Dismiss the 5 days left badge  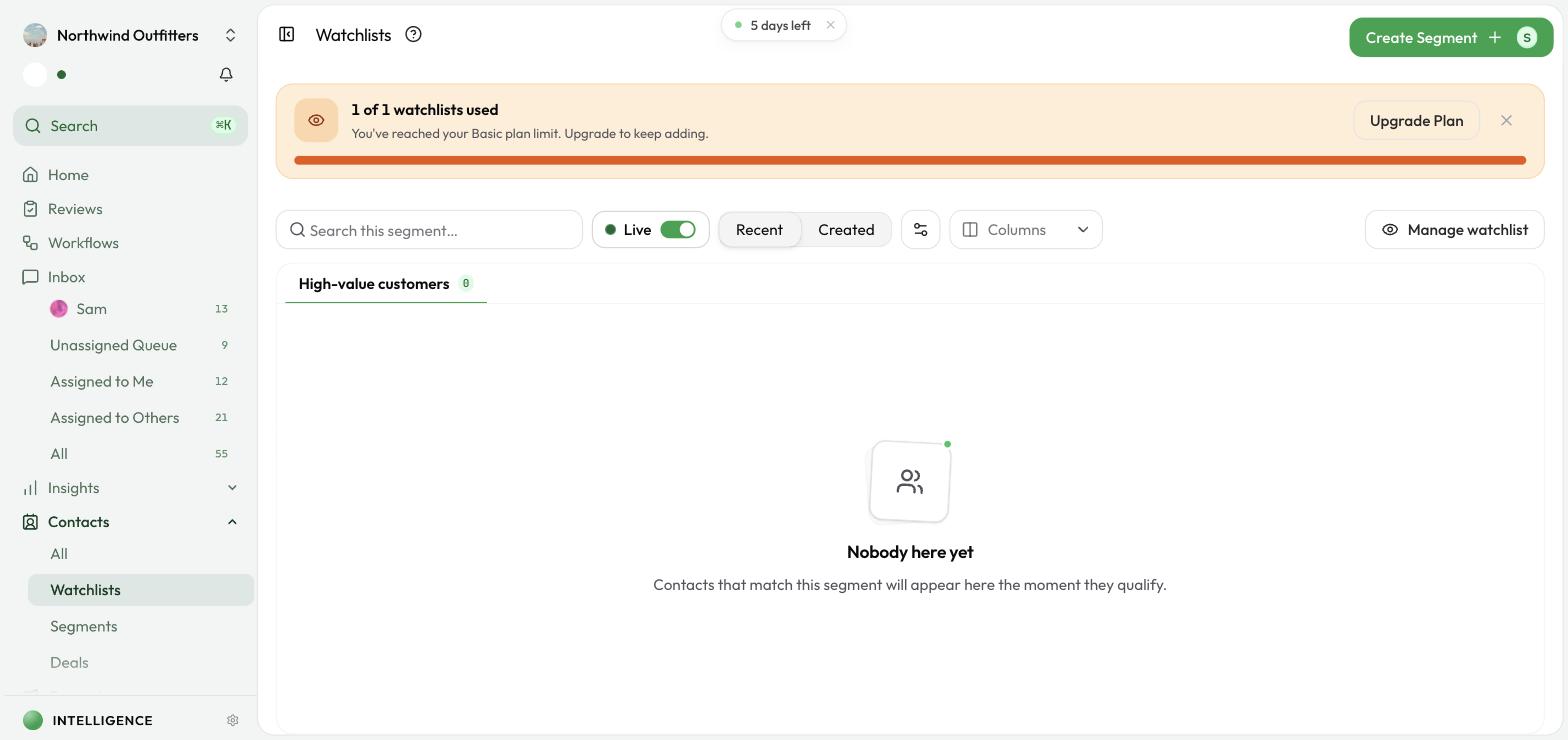(x=830, y=25)
